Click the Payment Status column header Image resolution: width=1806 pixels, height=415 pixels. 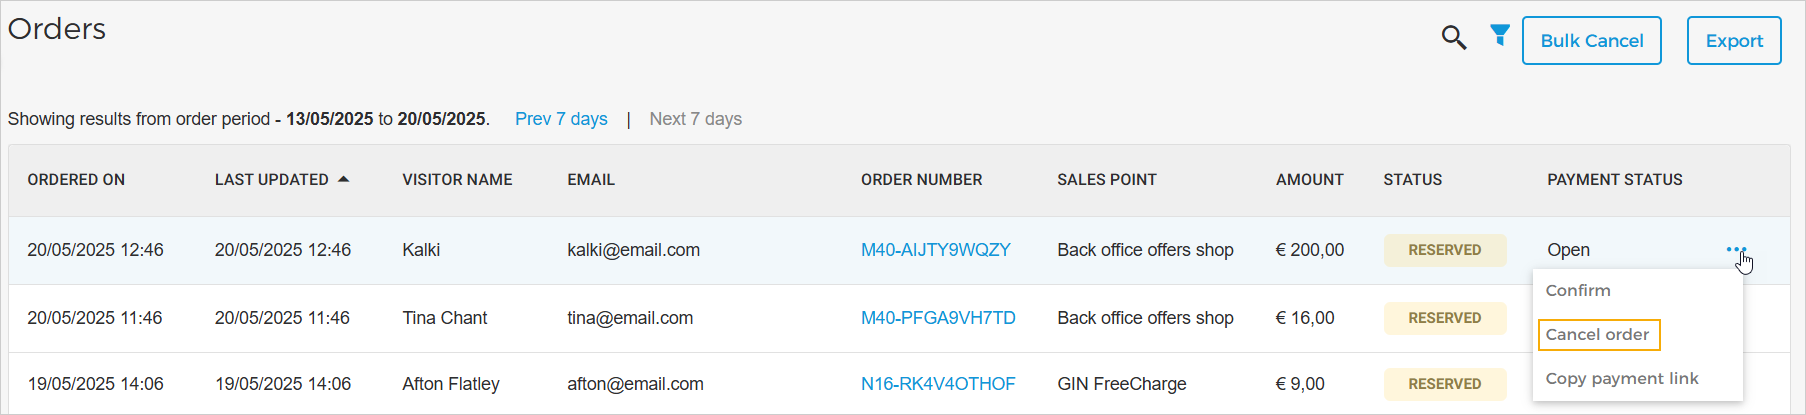1614,180
